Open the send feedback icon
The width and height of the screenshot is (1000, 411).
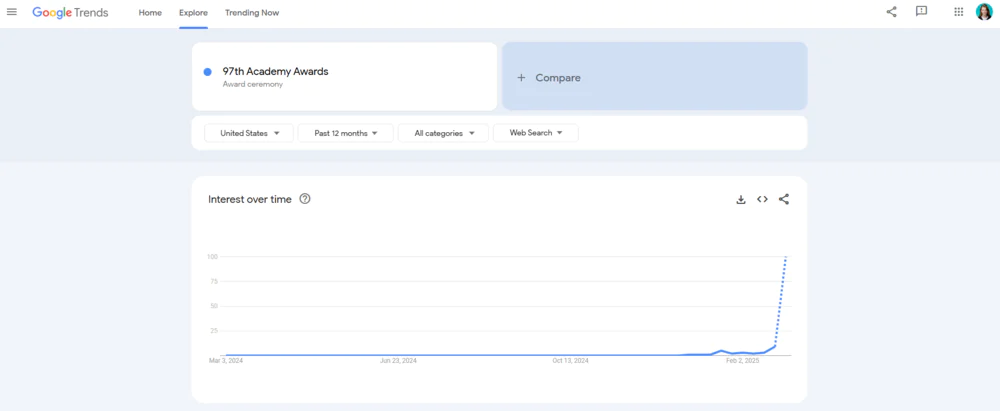click(921, 11)
